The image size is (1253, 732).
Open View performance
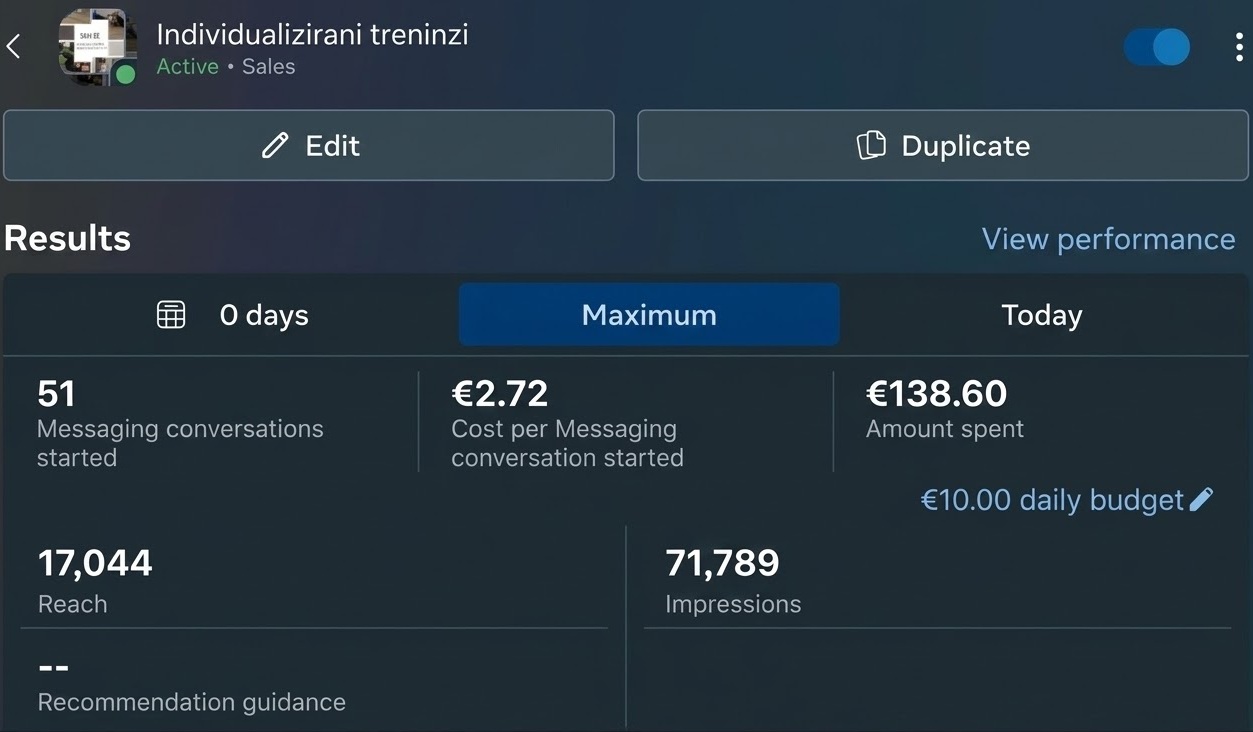(1108, 238)
